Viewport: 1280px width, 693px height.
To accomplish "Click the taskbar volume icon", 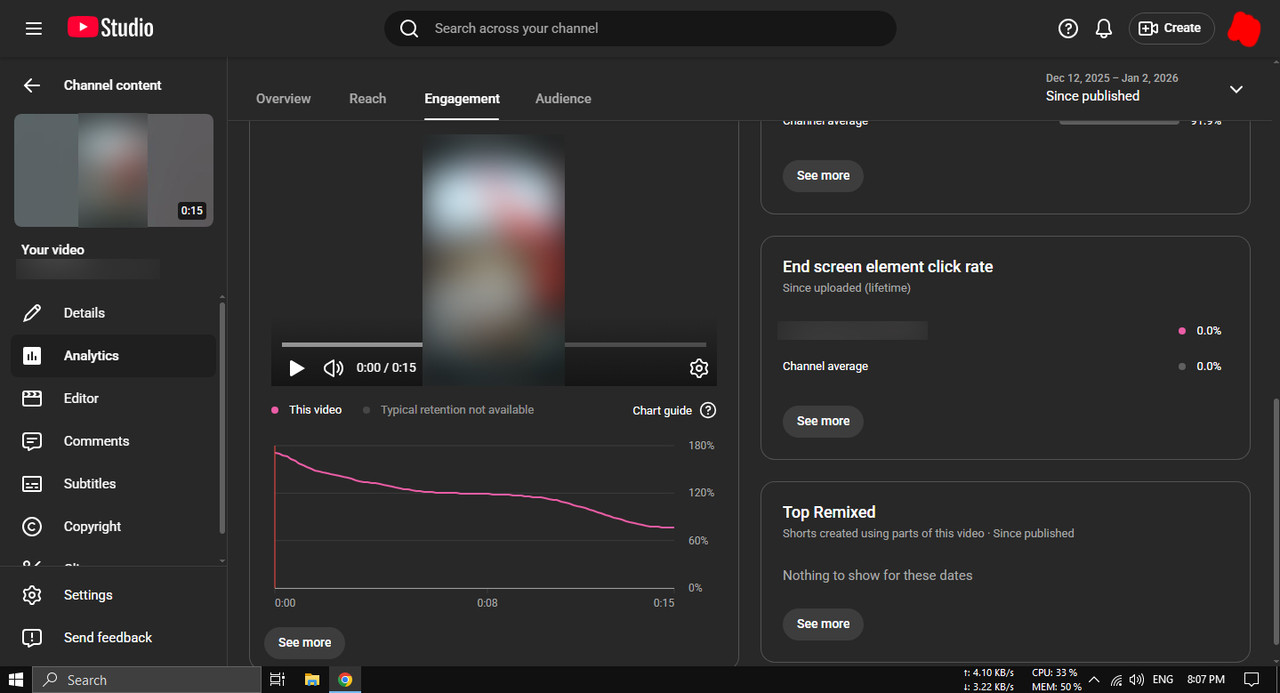I will 1137,680.
